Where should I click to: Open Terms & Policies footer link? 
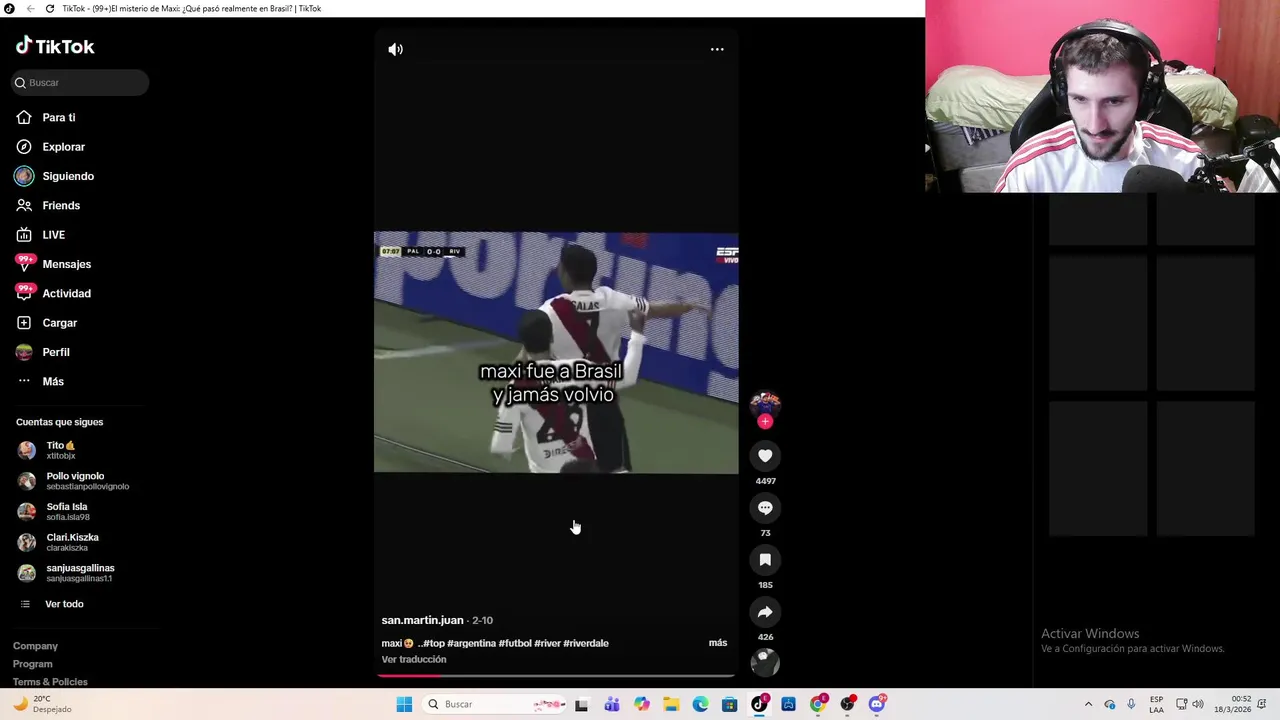point(50,682)
